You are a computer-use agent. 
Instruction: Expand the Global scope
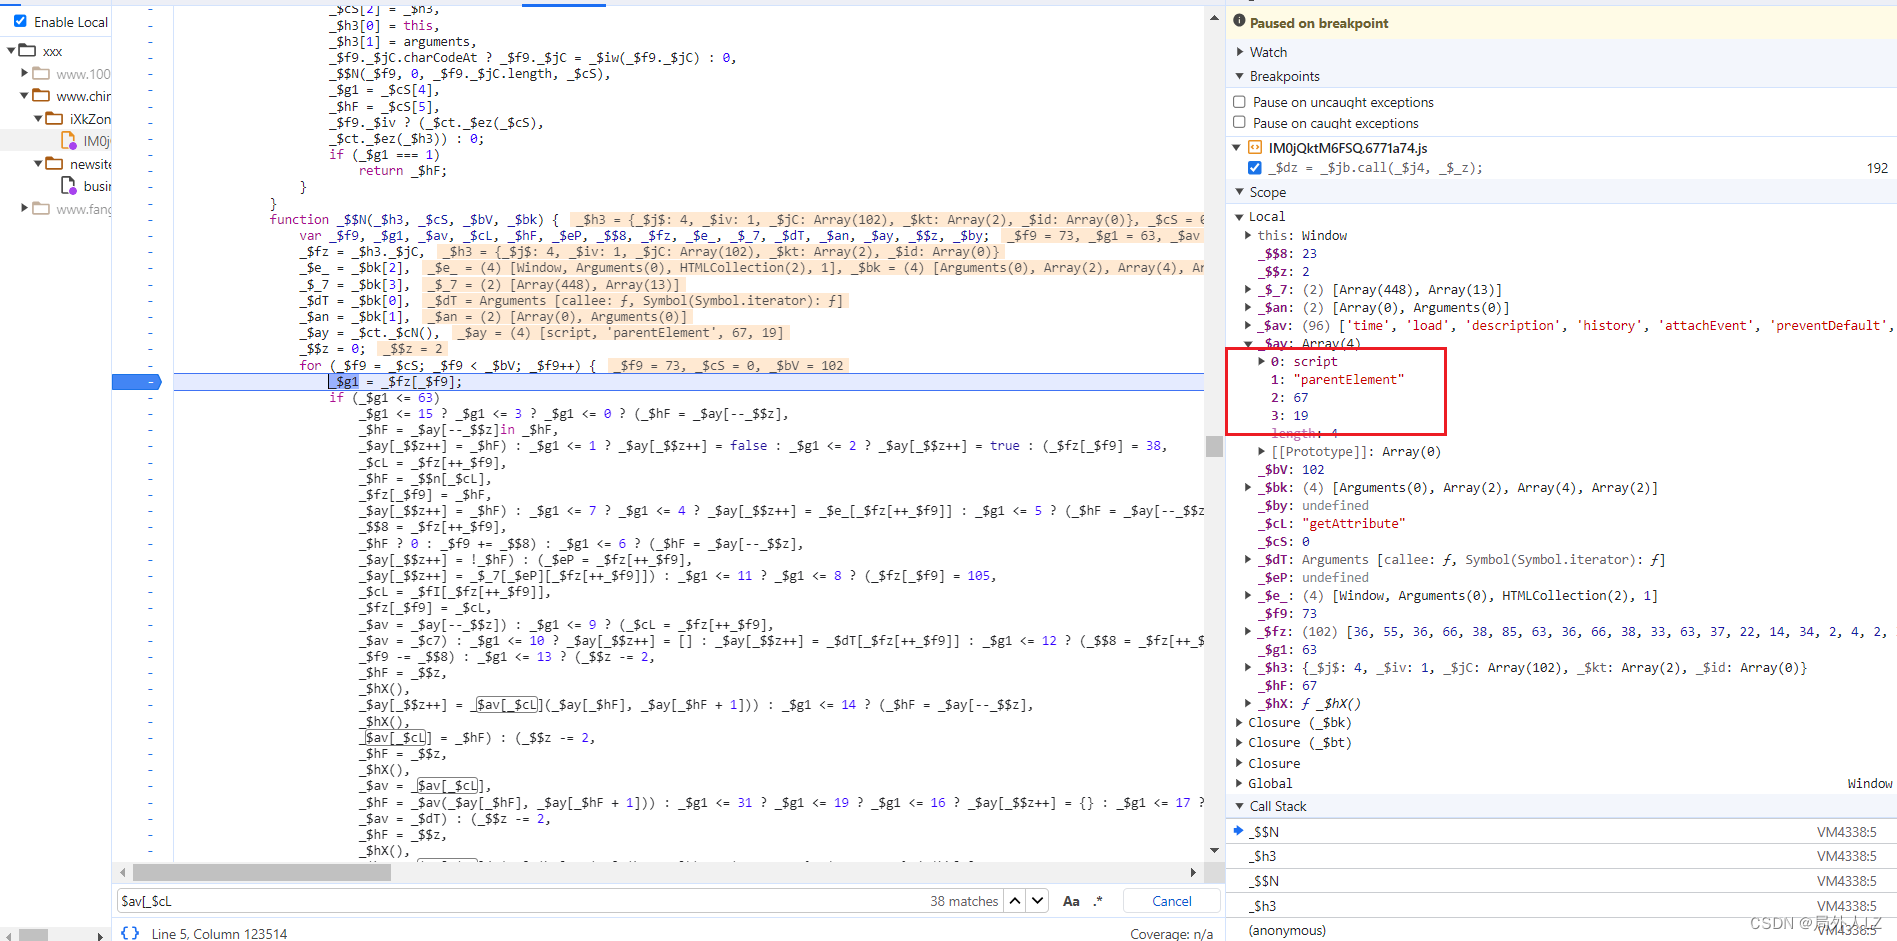(1239, 783)
